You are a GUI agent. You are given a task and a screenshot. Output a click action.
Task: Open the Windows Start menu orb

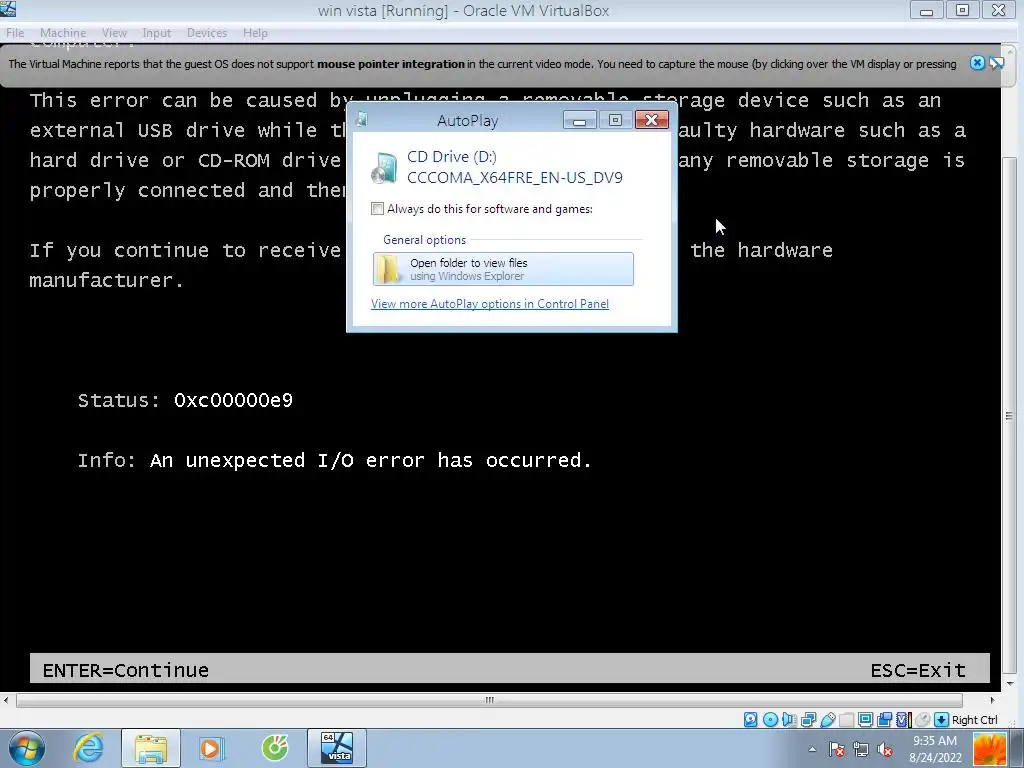click(27, 748)
